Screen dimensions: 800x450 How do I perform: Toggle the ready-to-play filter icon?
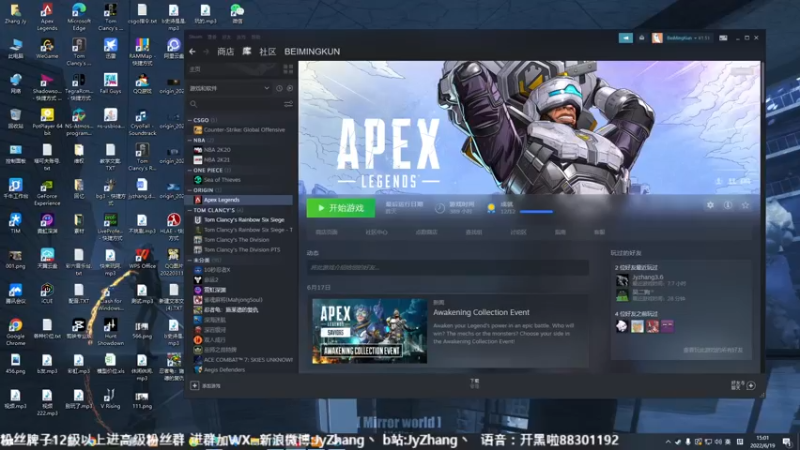[290, 88]
